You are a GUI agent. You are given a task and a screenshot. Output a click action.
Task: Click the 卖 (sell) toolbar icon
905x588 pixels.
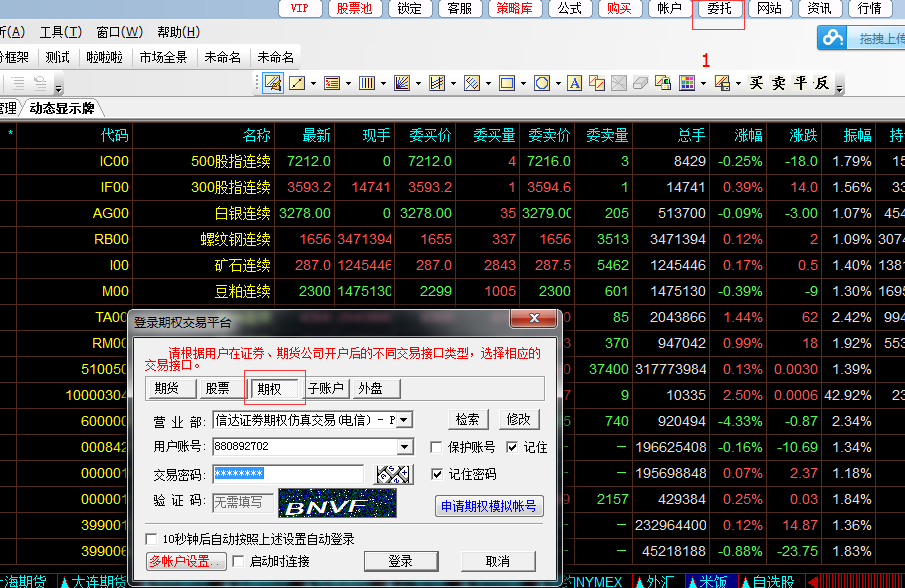779,83
